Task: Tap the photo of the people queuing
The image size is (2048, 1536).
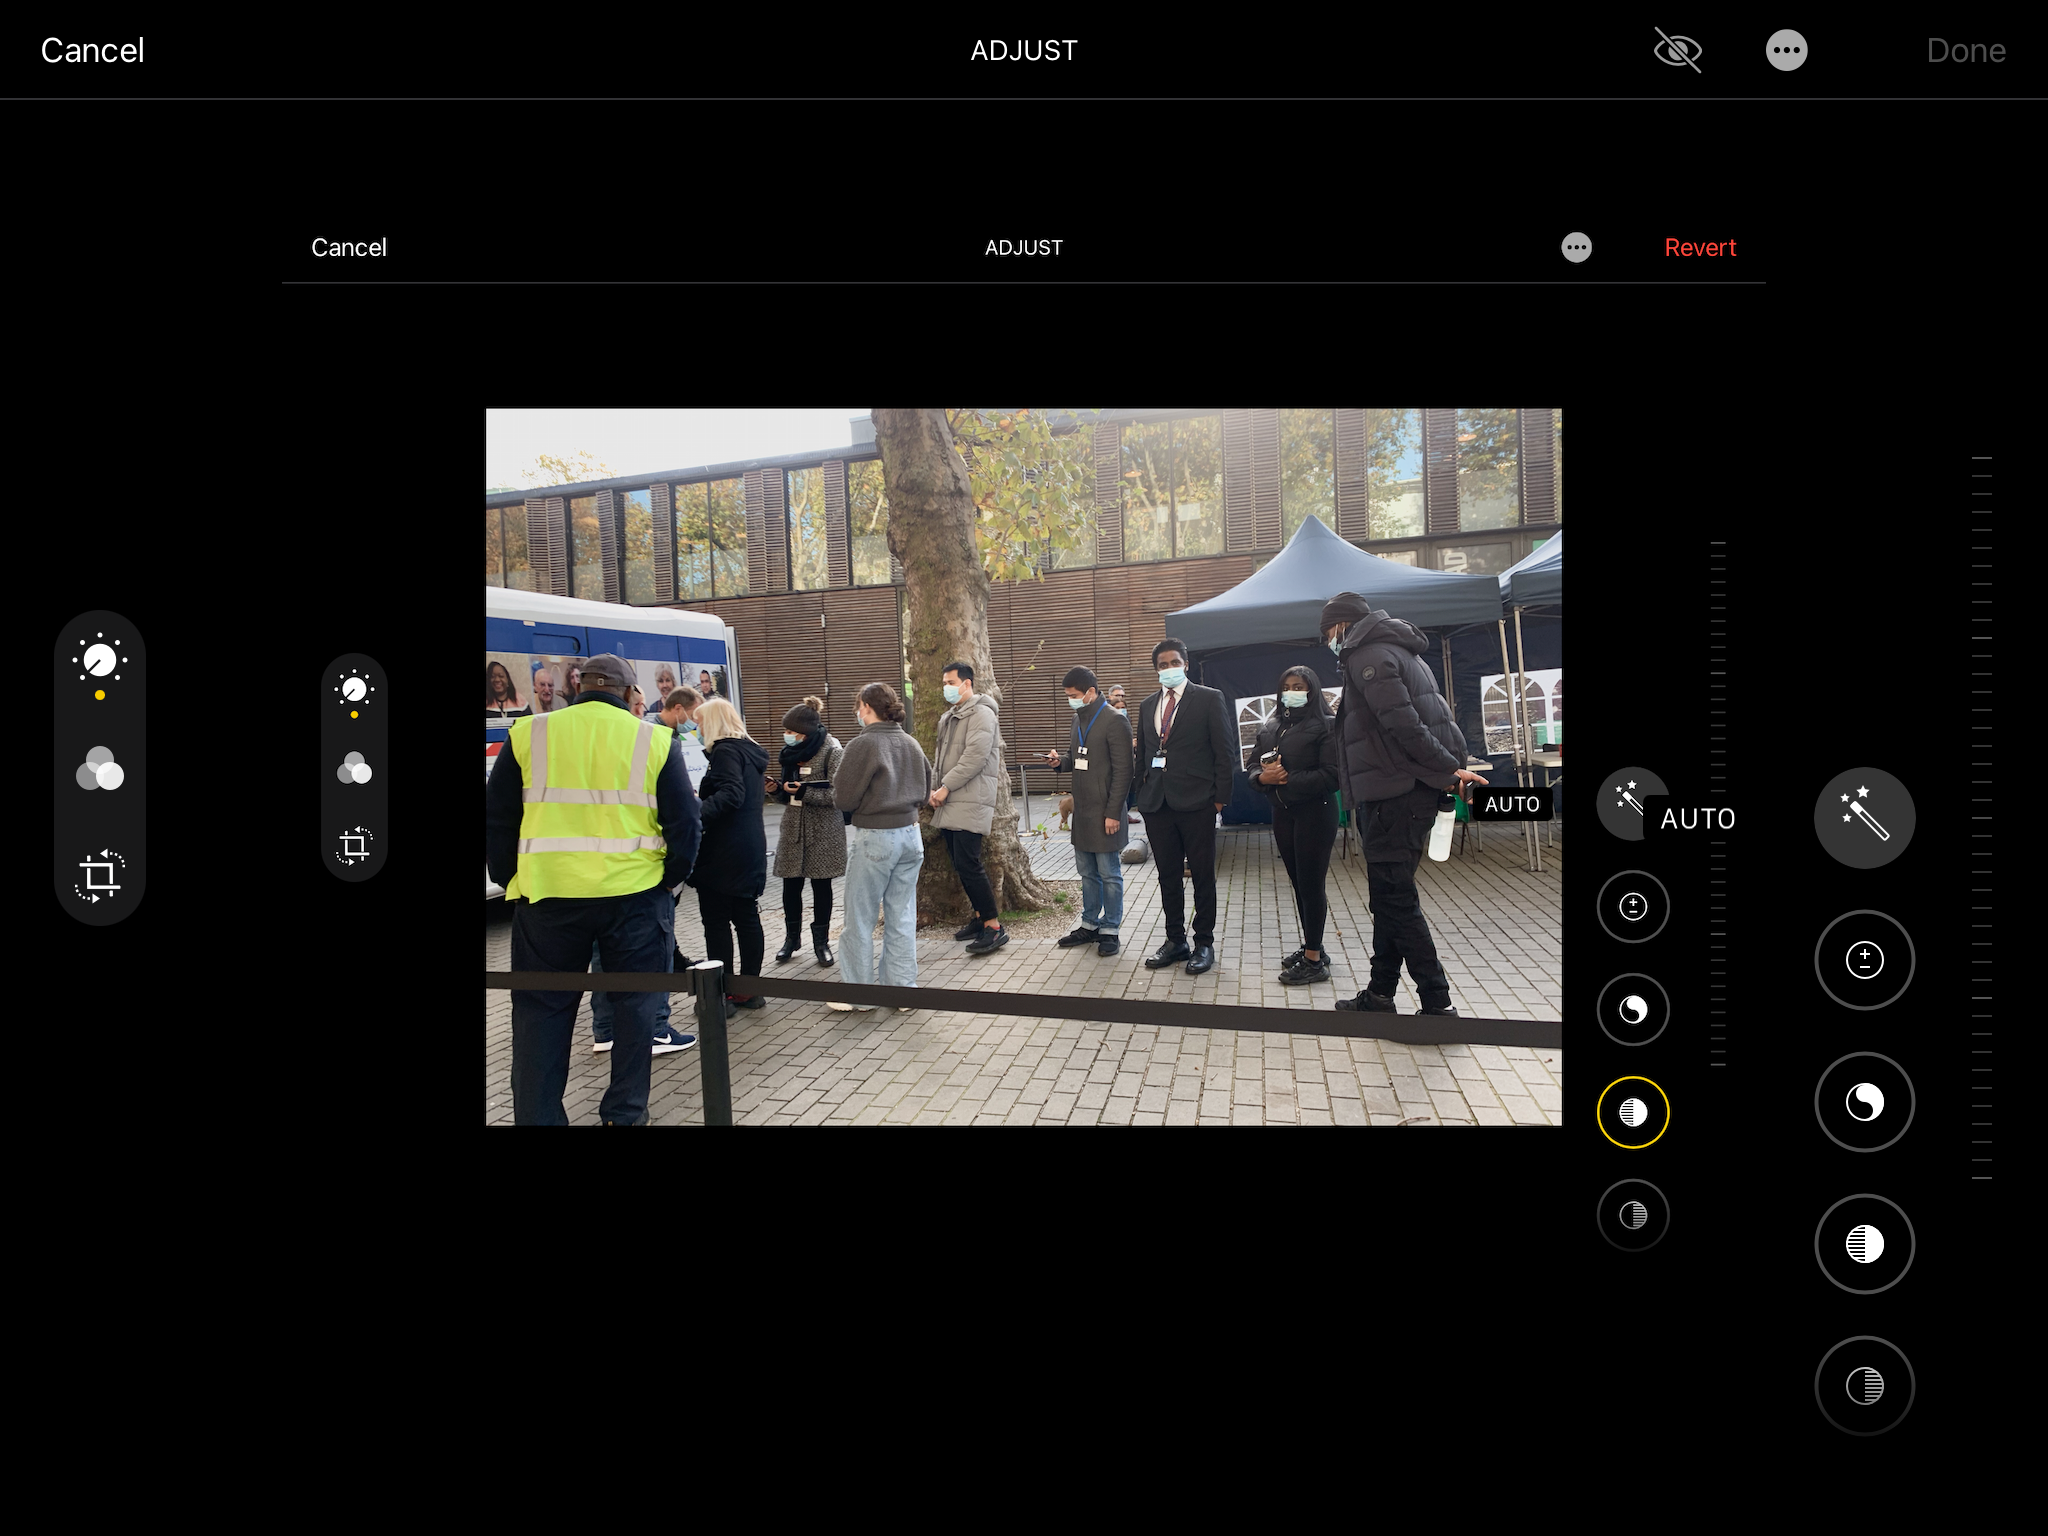Action: click(x=1023, y=767)
